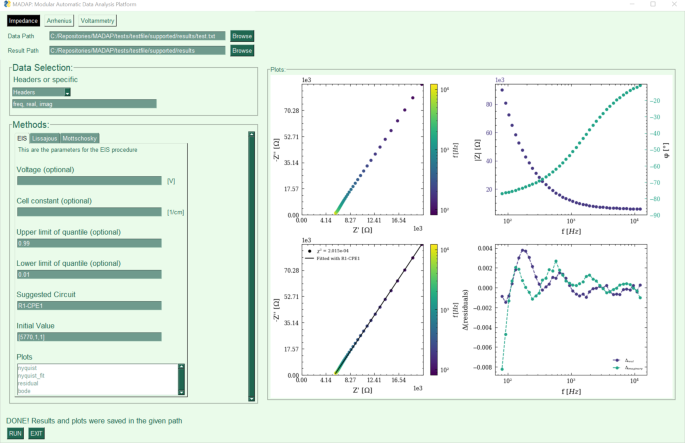
Task: Select nyquist in the Plots list
Action: pyautogui.click(x=28, y=368)
